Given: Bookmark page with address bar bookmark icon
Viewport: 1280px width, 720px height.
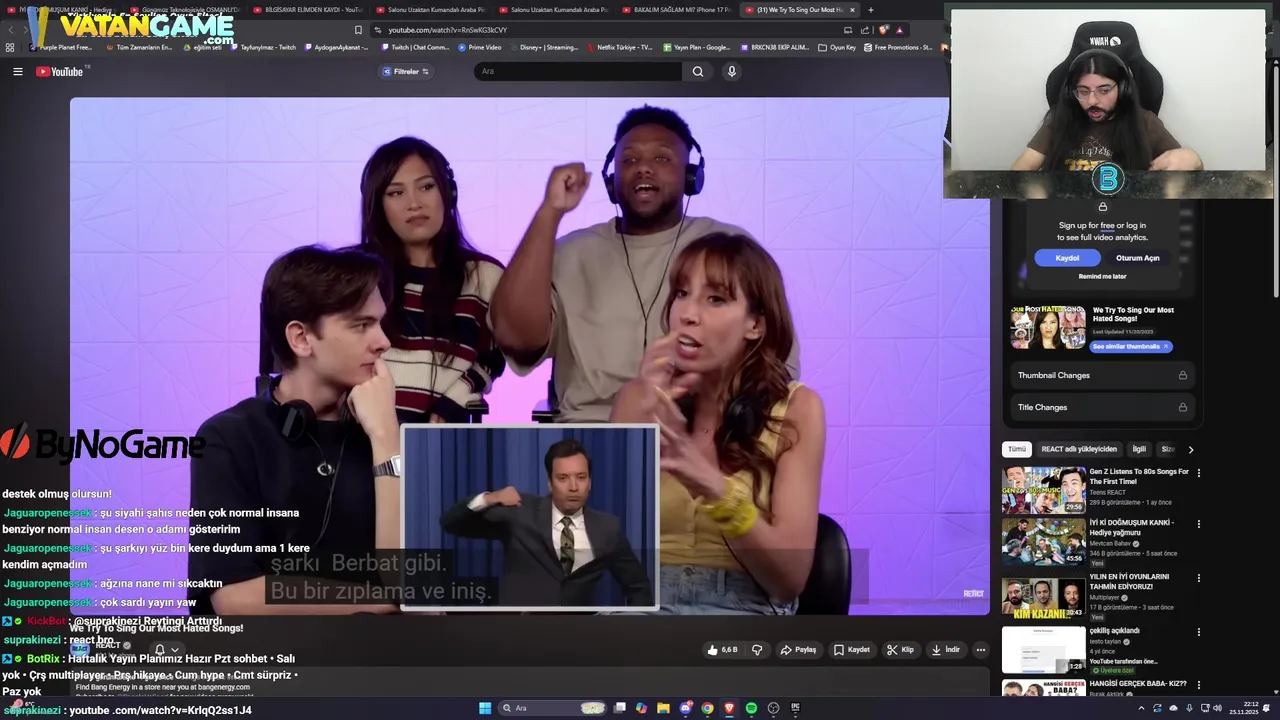Looking at the screenshot, I should click(x=359, y=30).
